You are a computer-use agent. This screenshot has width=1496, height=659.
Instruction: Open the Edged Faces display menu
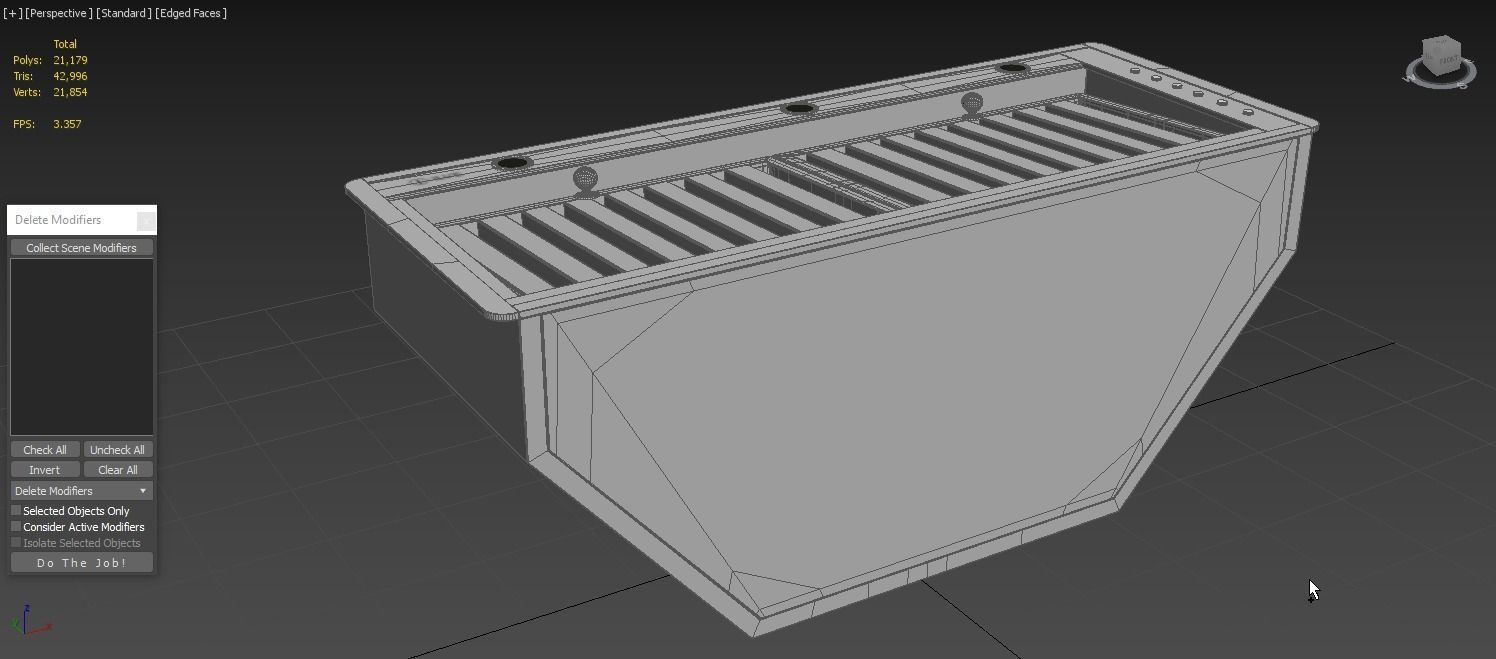coord(191,13)
